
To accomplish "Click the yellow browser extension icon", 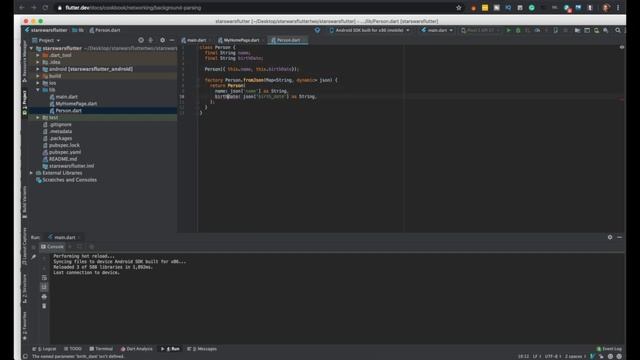I will [x=485, y=8].
